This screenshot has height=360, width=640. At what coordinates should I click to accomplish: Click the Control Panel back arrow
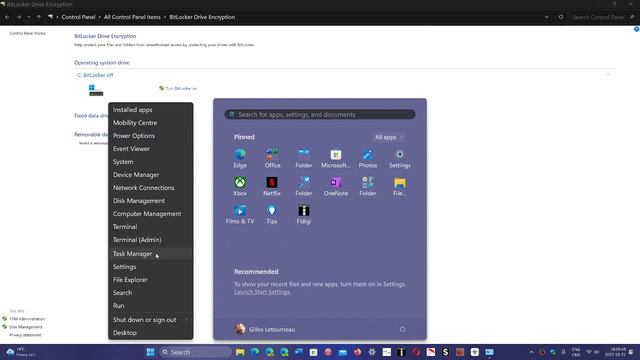point(7,17)
